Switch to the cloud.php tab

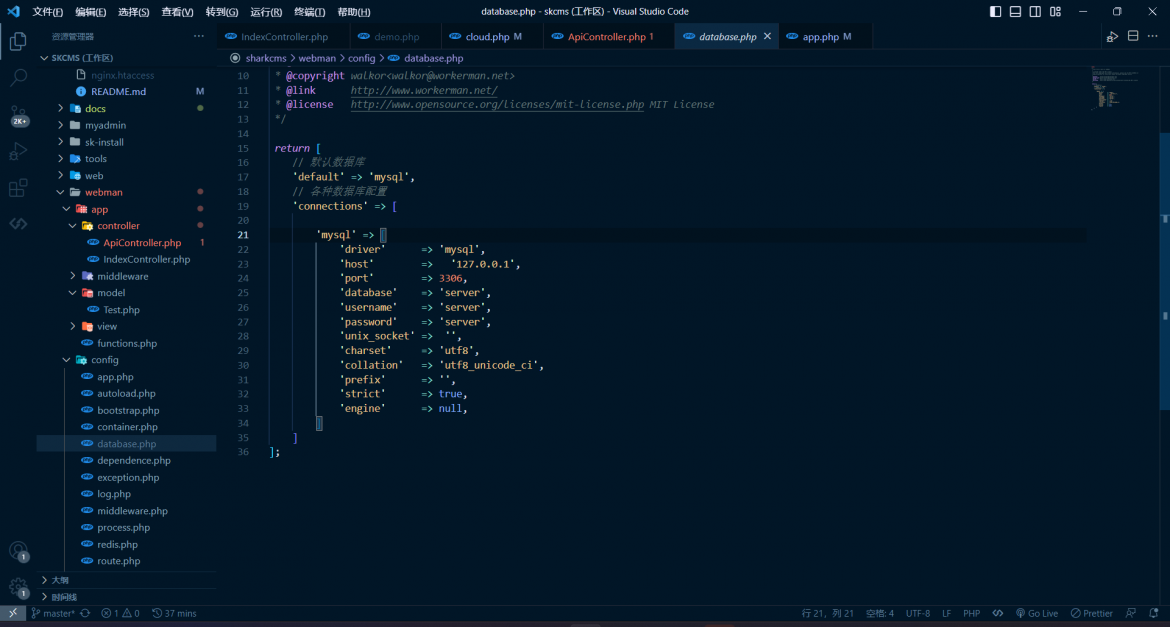click(492, 37)
